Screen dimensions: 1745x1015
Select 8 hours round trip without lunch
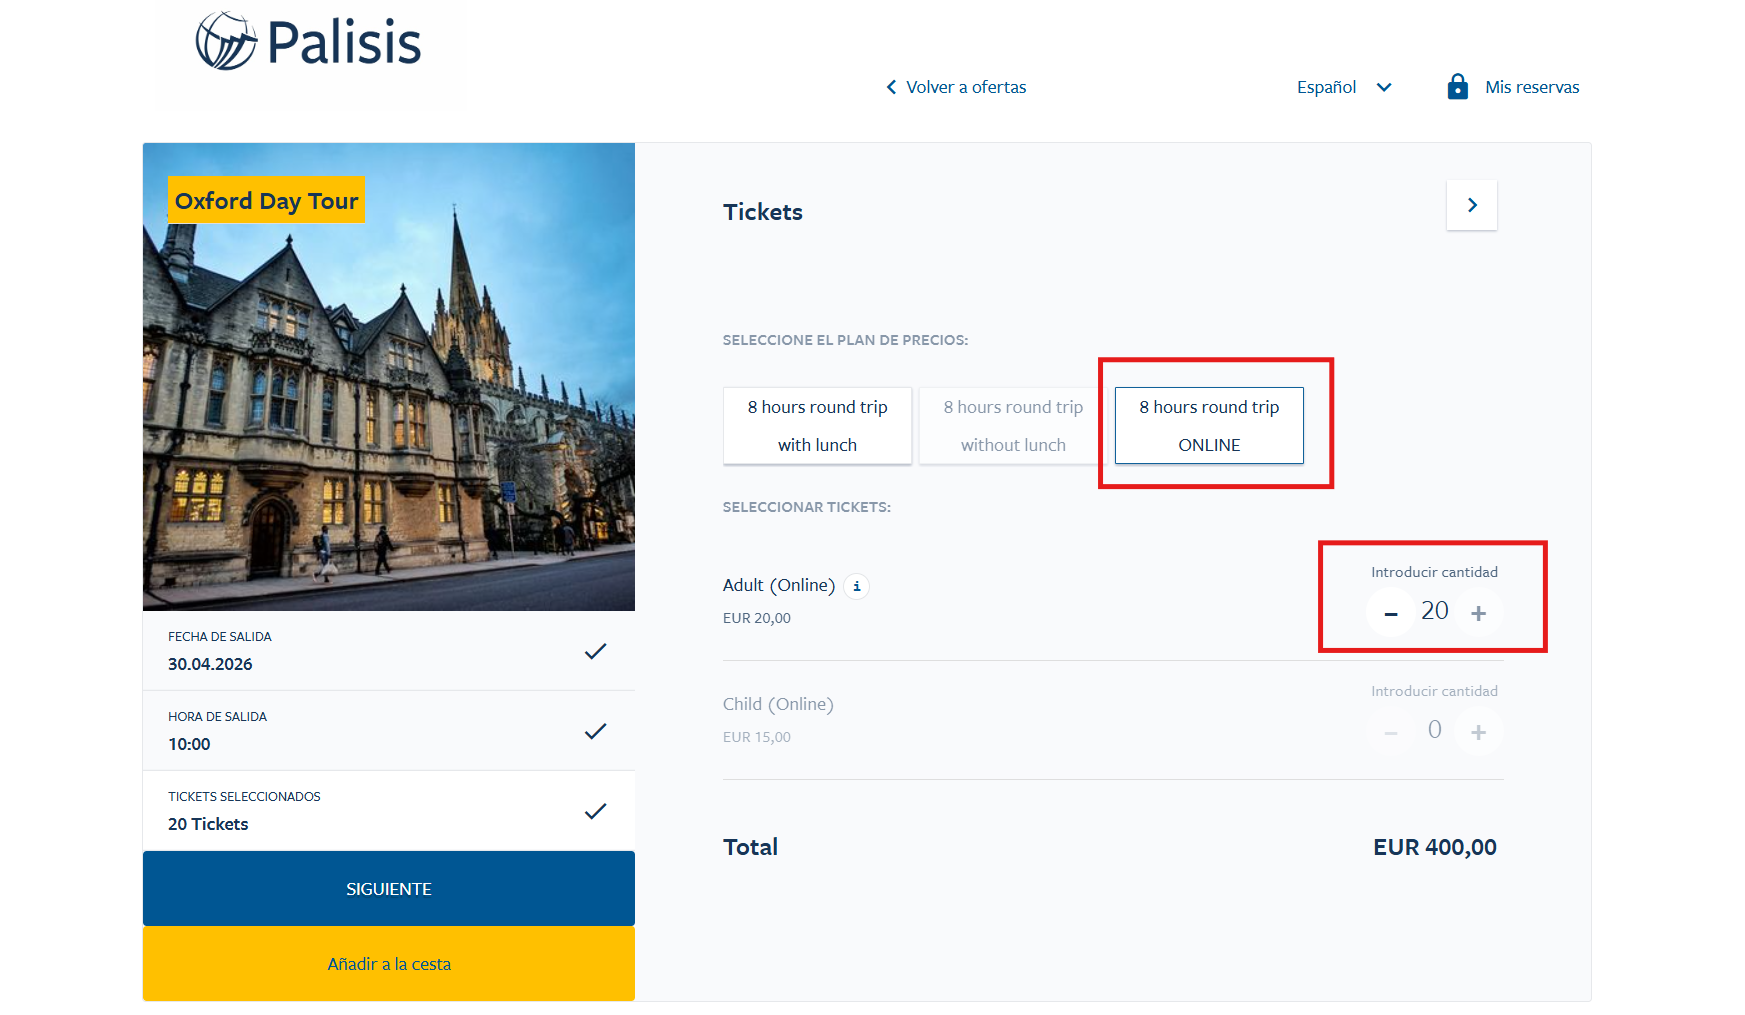1013,426
